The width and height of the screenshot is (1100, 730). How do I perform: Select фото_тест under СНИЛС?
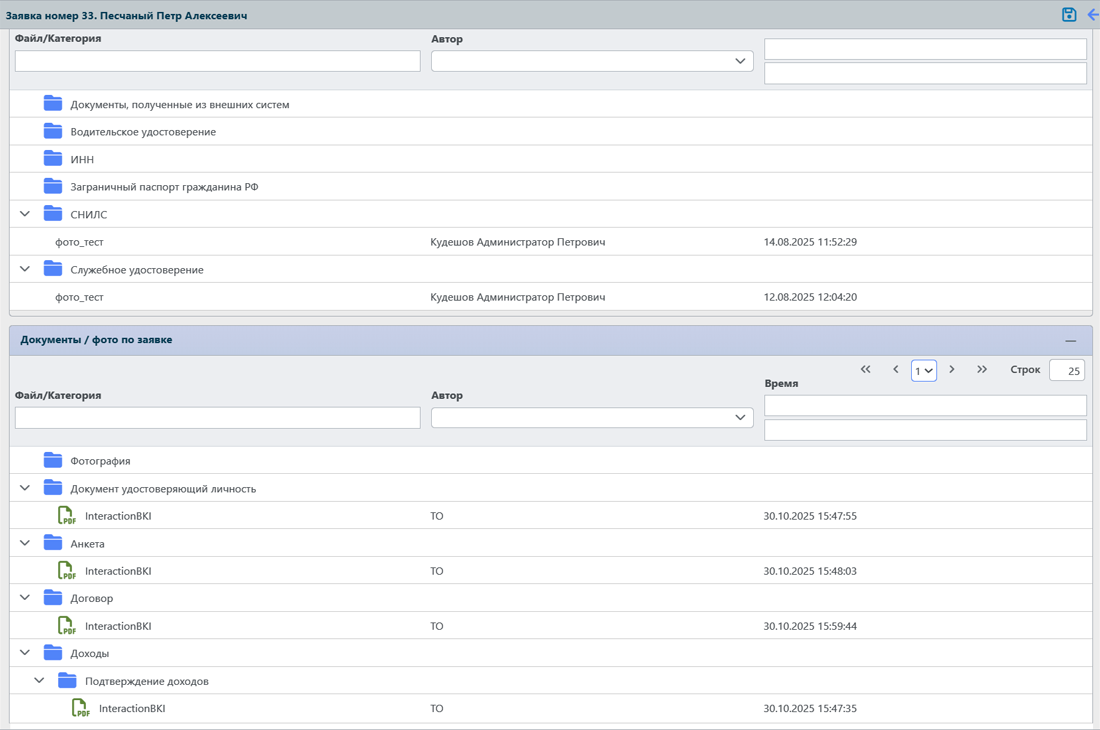click(x=79, y=242)
